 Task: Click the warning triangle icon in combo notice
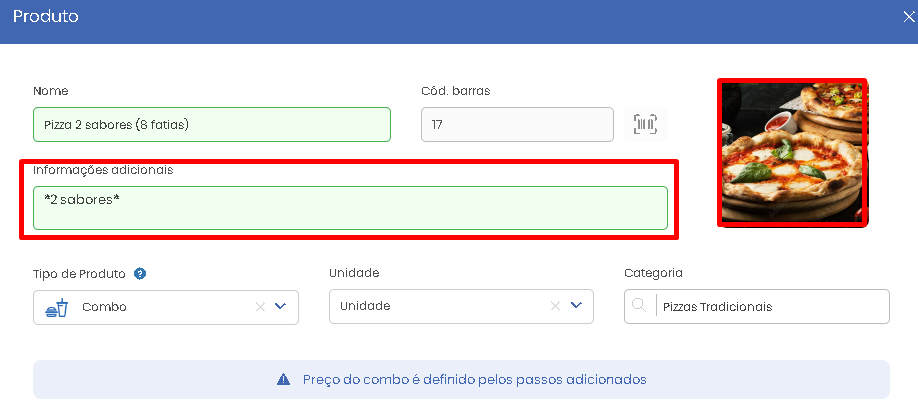(x=283, y=380)
